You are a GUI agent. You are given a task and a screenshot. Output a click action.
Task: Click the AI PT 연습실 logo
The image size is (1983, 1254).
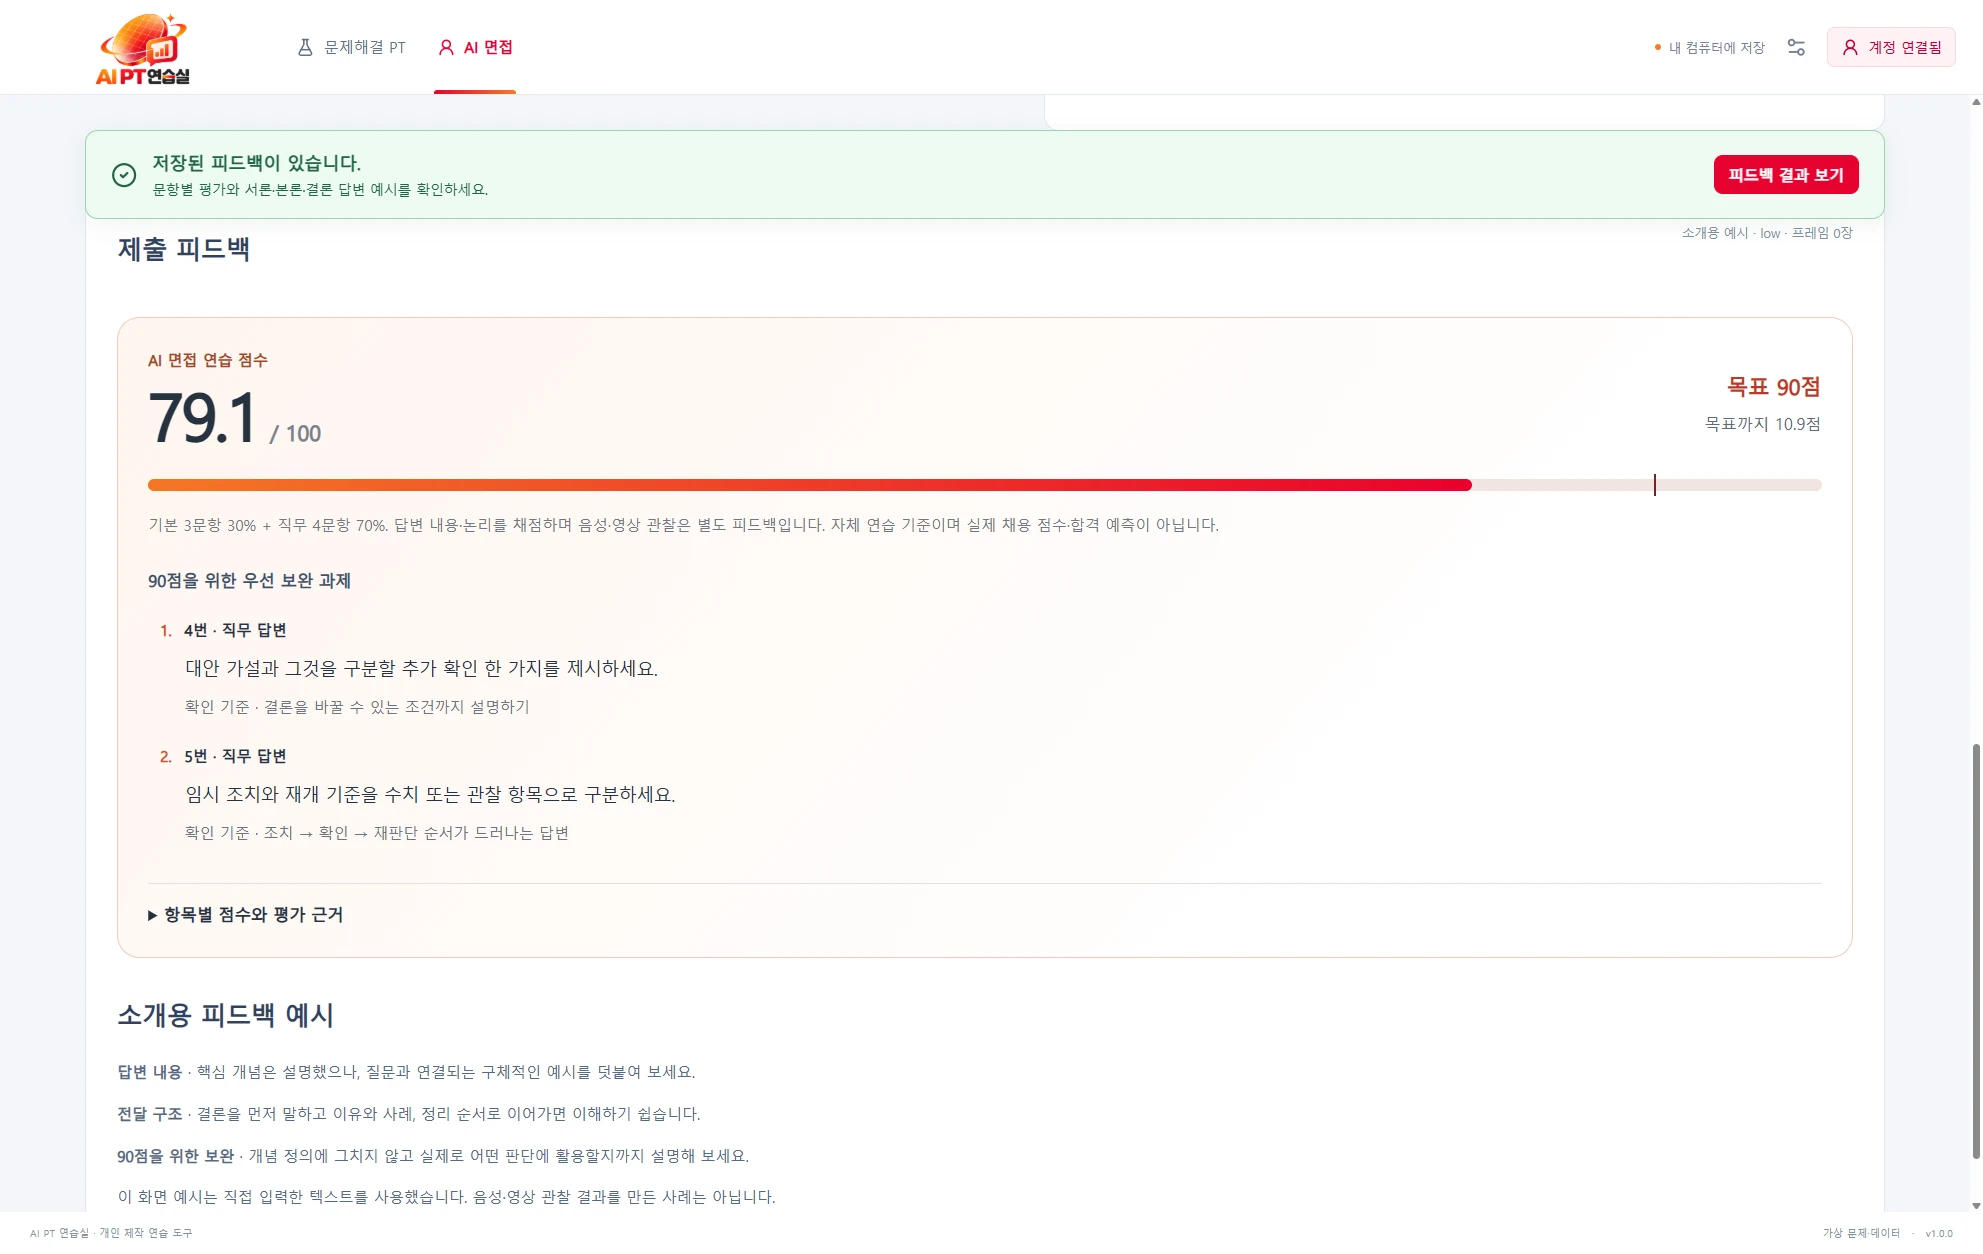point(143,49)
